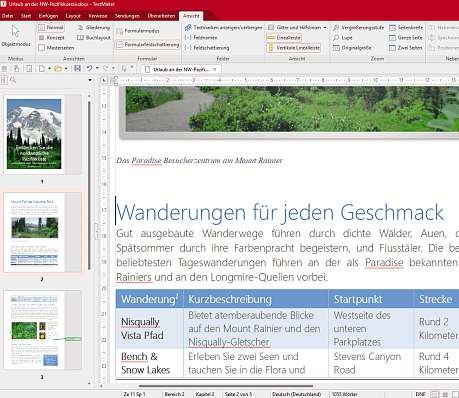Zoom to Ganze Seite
The height and width of the screenshot is (398, 459).
coord(406,38)
